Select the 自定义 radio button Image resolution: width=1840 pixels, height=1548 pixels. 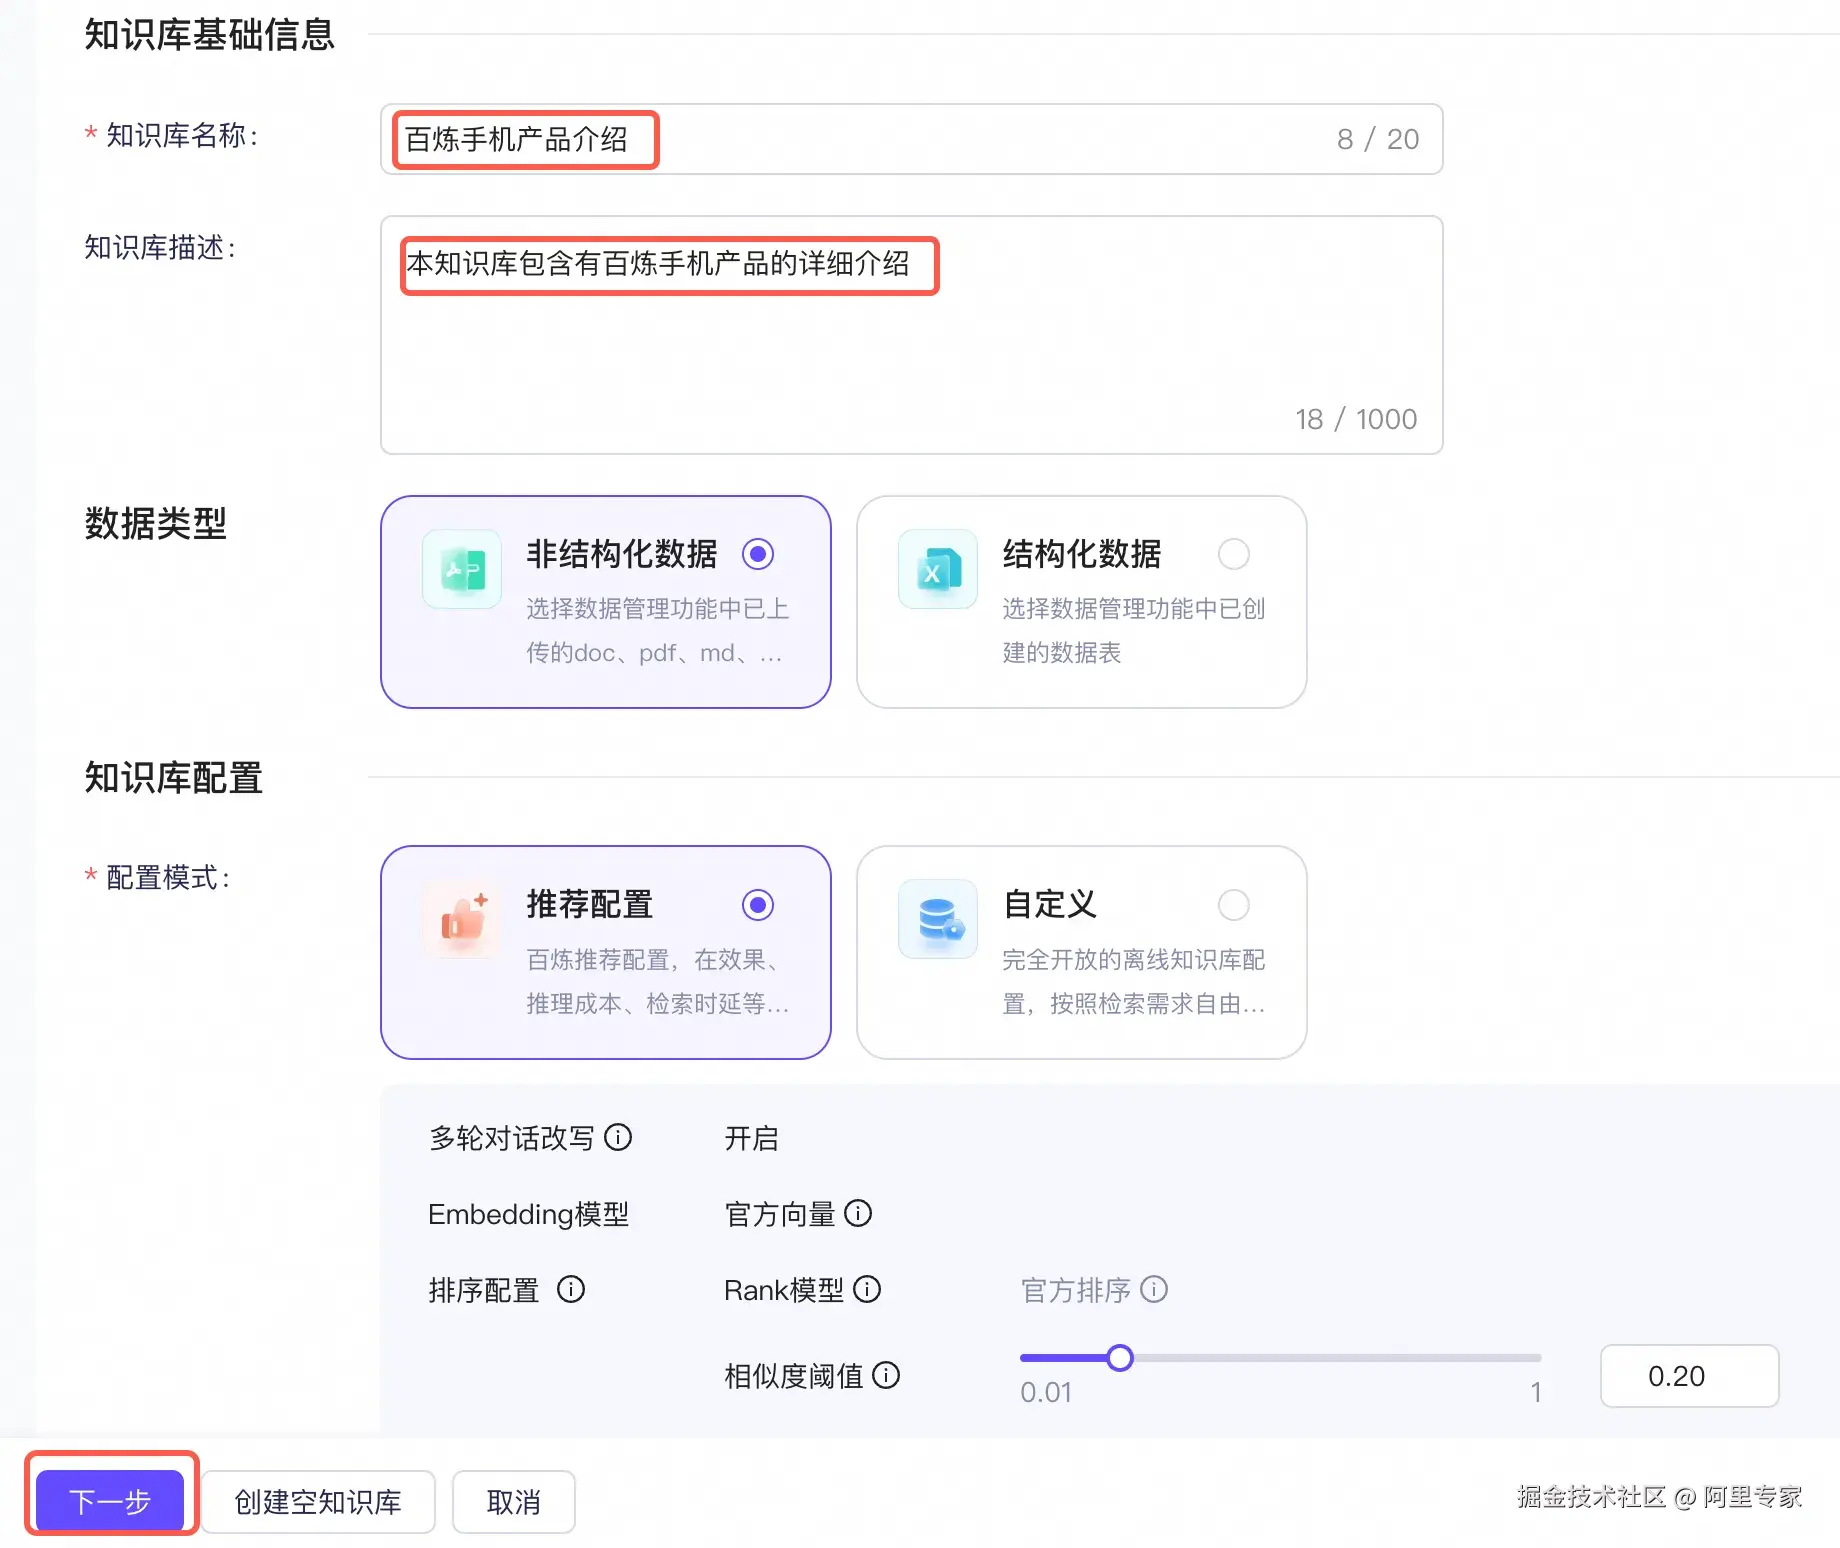click(x=1234, y=905)
